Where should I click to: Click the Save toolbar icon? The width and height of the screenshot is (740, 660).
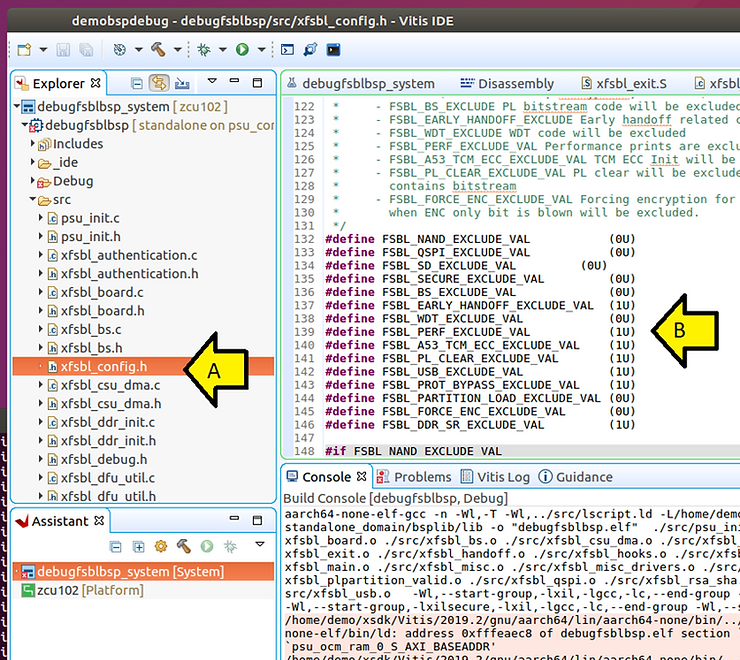tap(63, 50)
